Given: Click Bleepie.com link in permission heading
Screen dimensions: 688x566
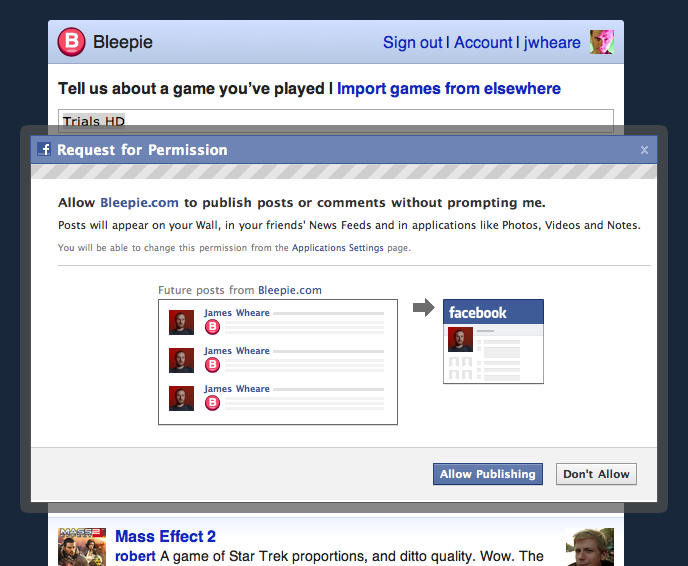Looking at the screenshot, I should (x=139, y=203).
